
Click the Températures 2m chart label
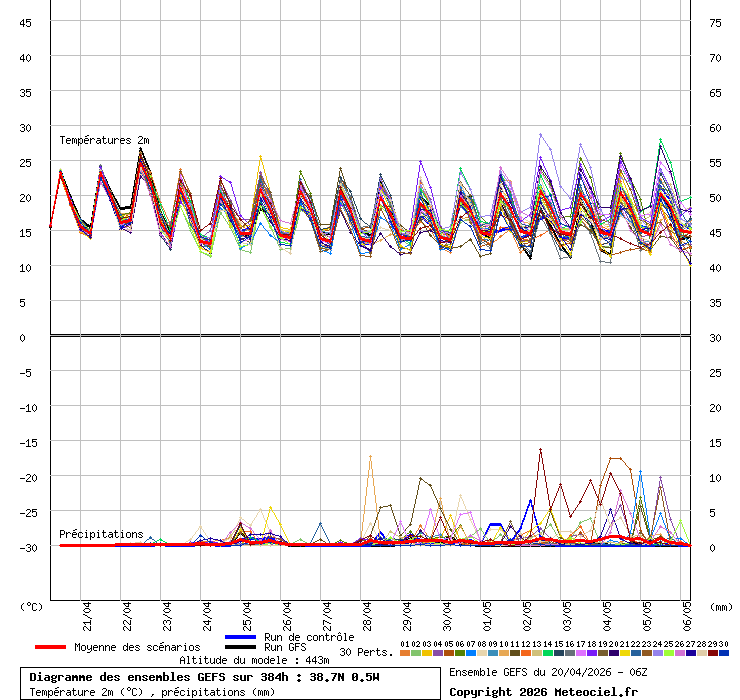point(104,140)
